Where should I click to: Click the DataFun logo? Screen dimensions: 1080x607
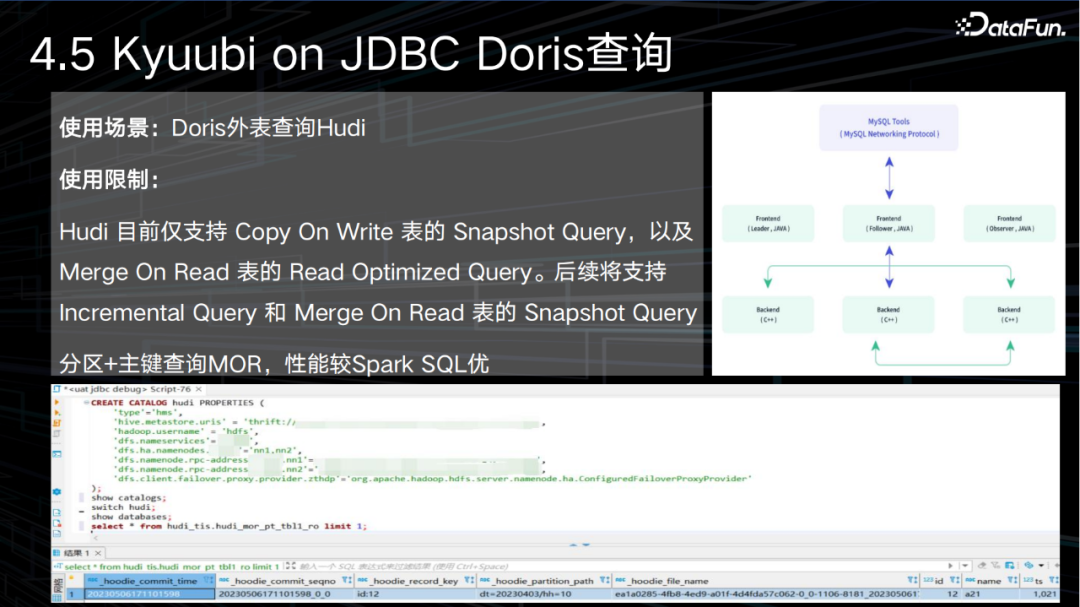point(1010,25)
